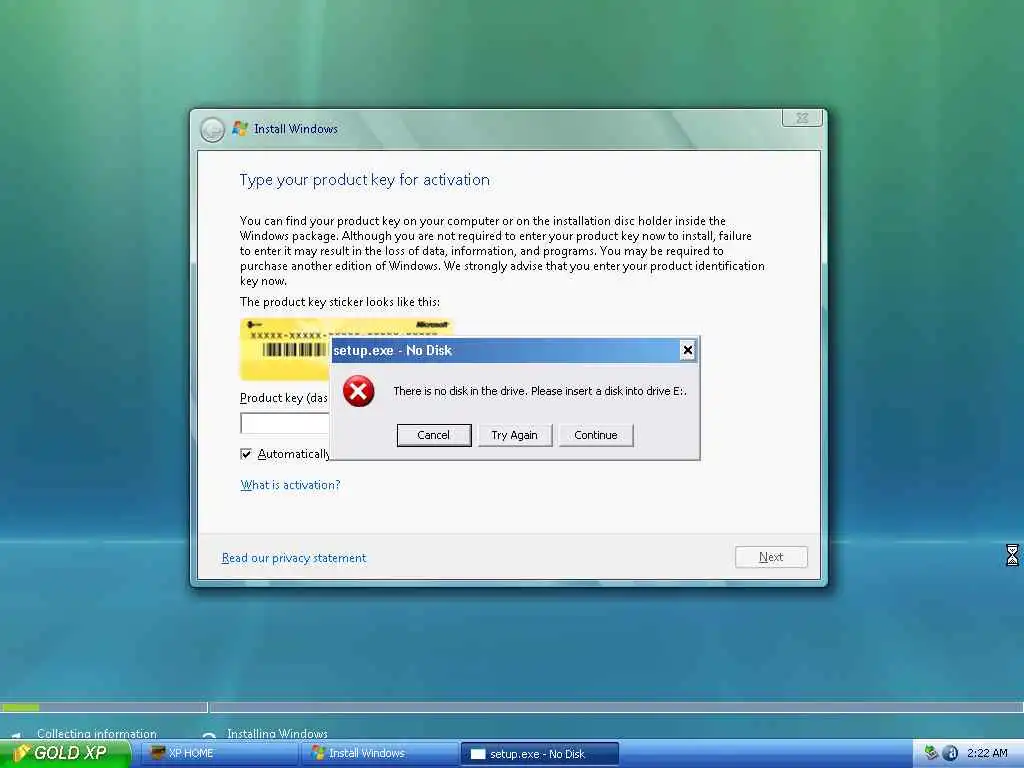Open the What is activation? link
This screenshot has height=768, width=1024.
point(290,485)
